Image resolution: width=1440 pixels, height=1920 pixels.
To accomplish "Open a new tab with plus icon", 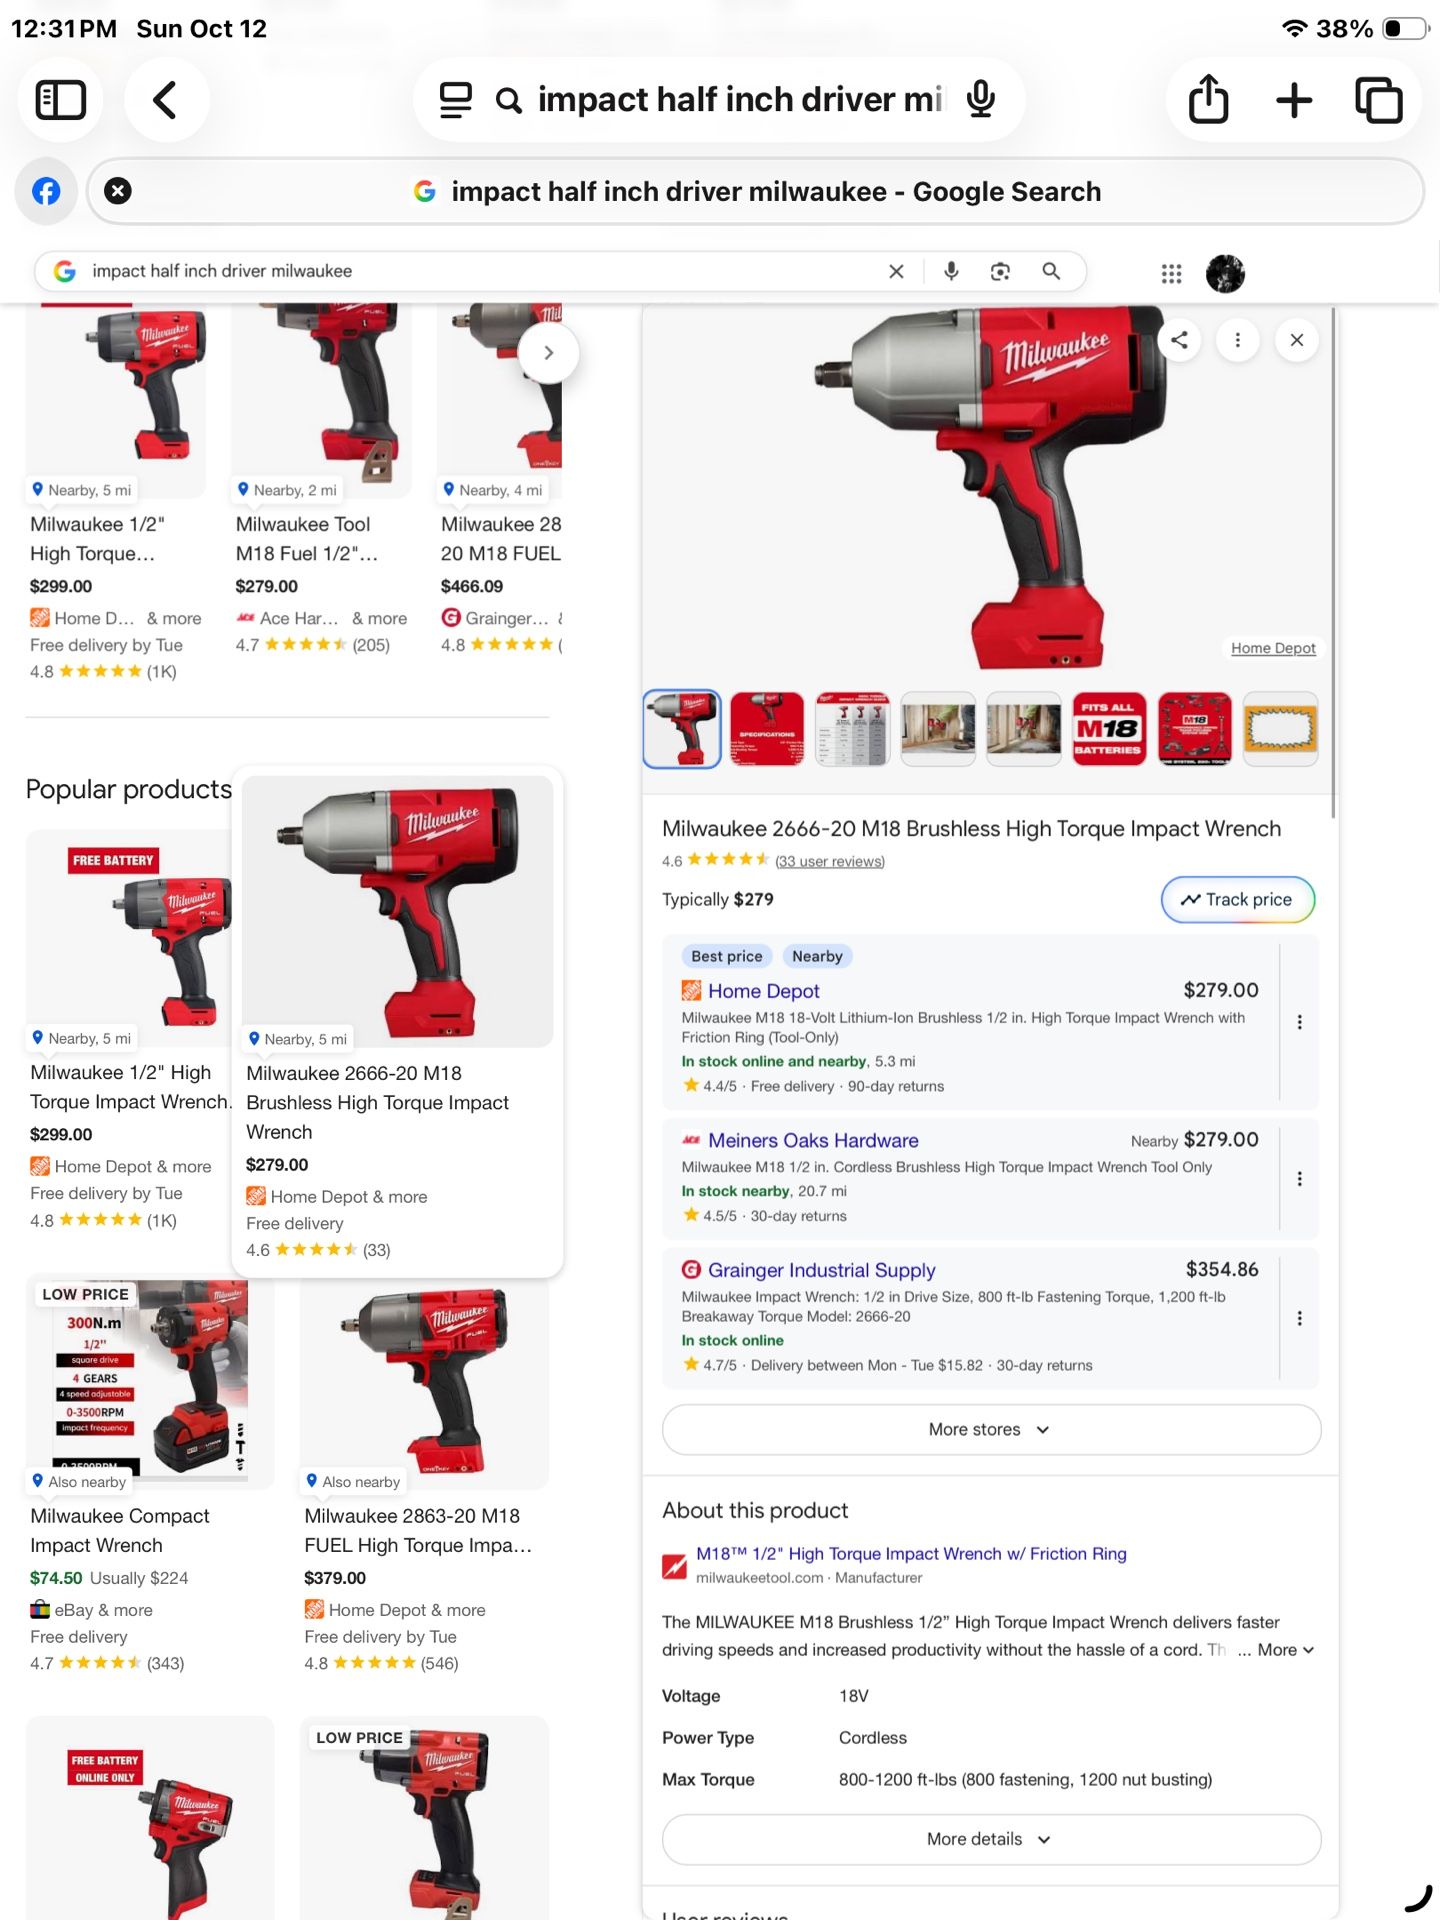I will click(x=1294, y=100).
